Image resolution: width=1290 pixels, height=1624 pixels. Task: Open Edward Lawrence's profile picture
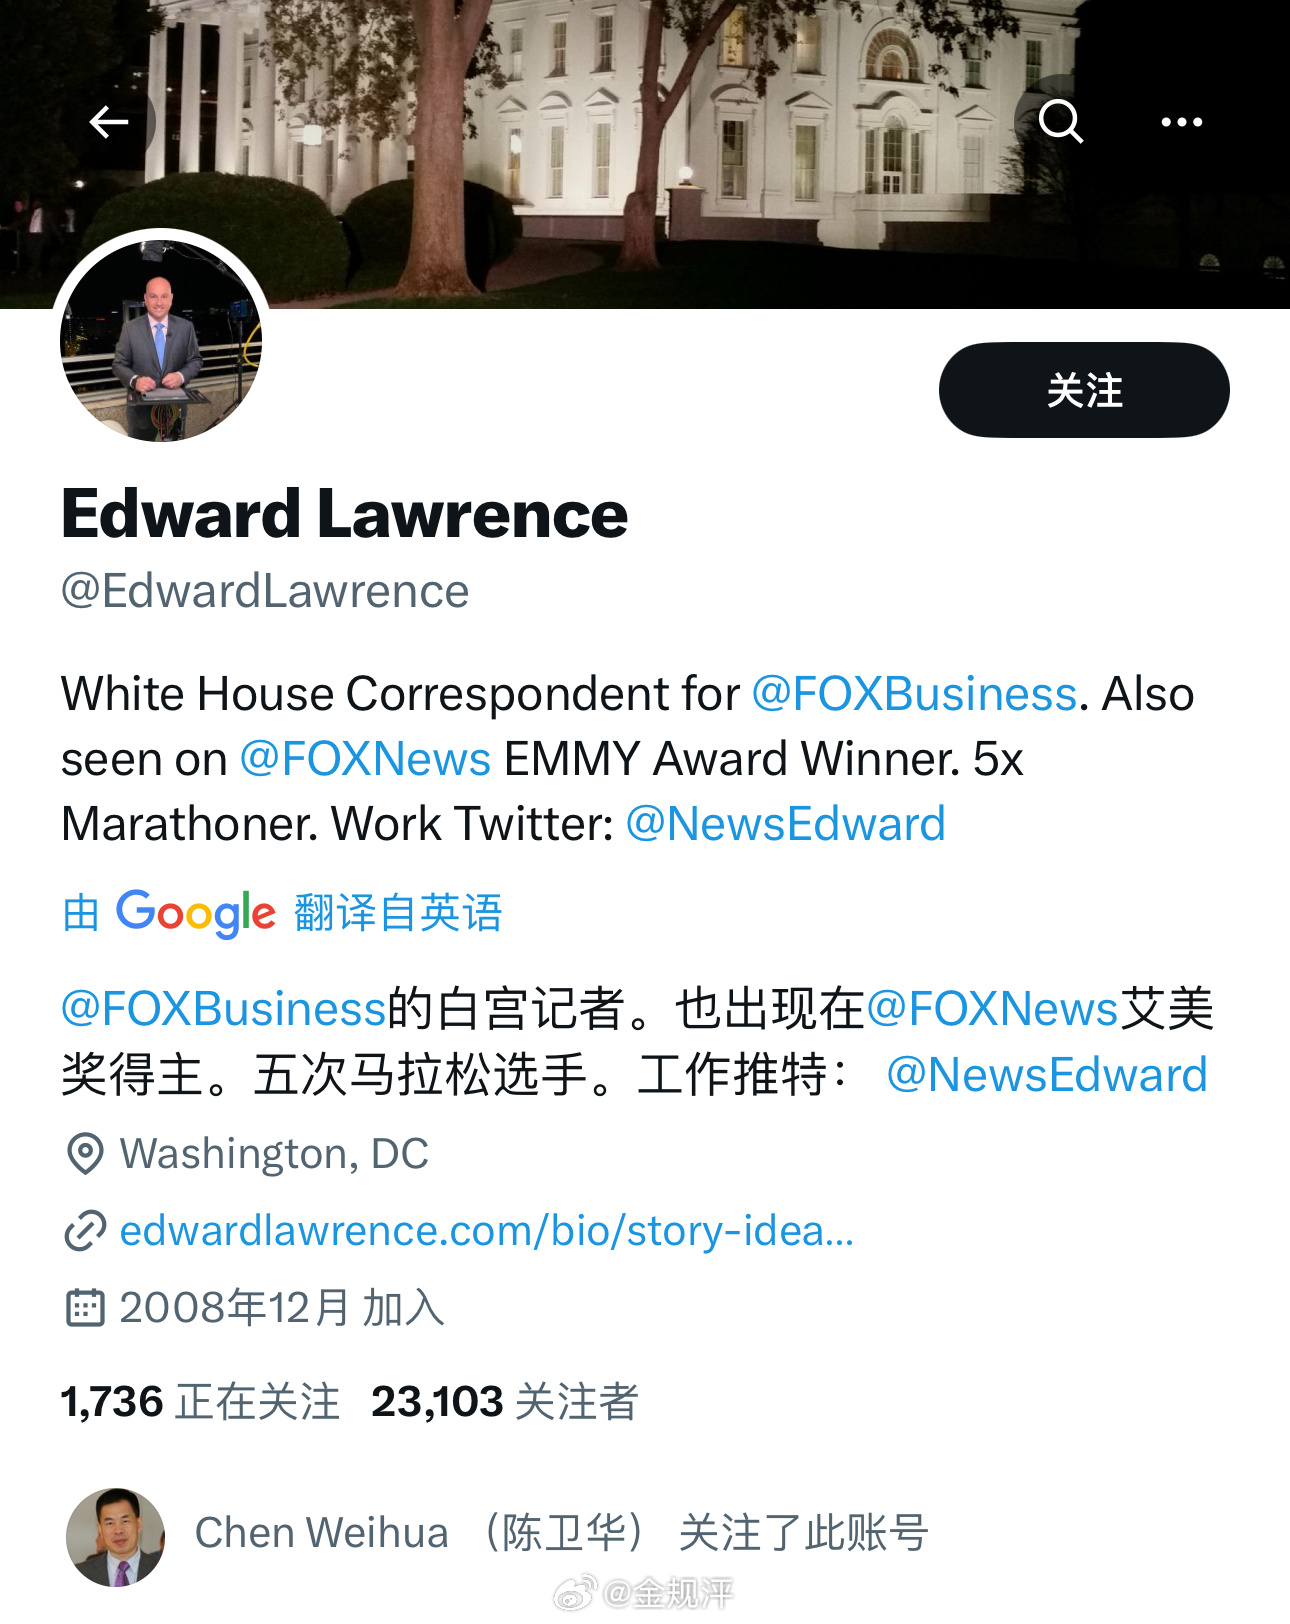(161, 339)
